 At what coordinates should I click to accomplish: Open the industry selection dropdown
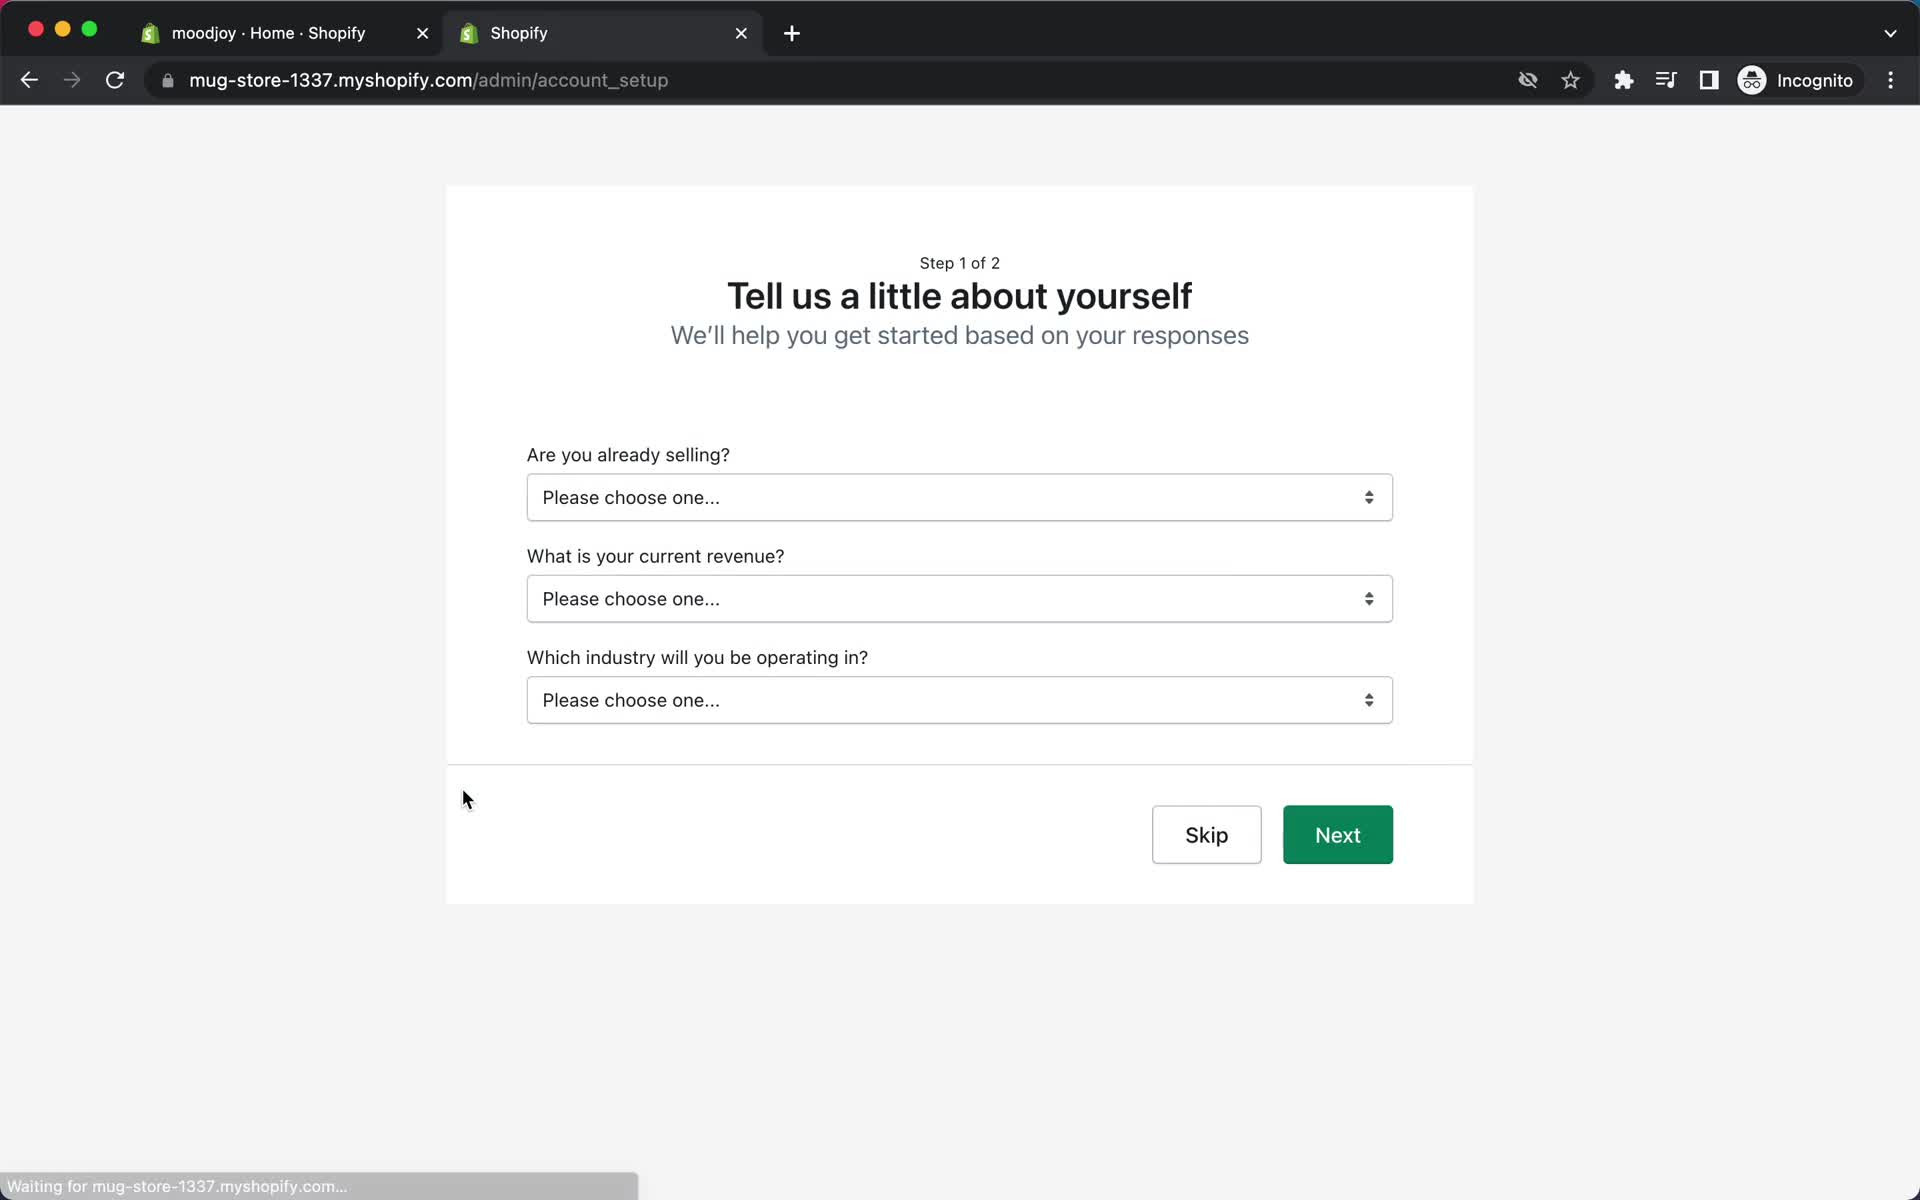tap(959, 700)
